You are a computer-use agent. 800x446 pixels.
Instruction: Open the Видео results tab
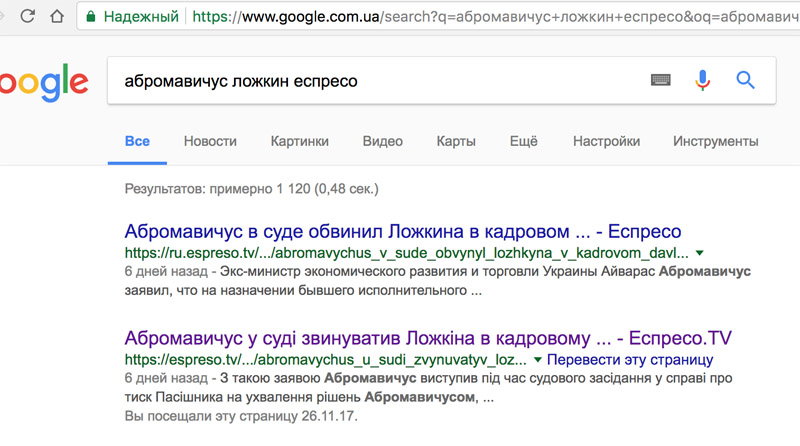(383, 141)
